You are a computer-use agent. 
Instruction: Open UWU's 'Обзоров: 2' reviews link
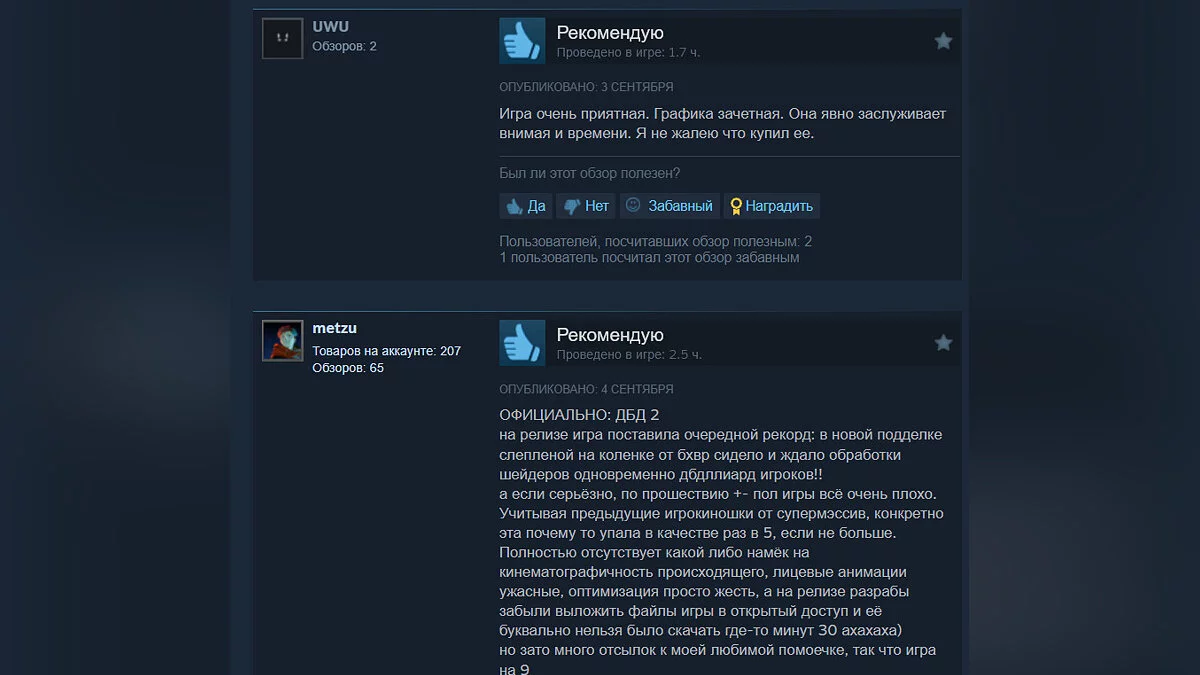click(x=344, y=46)
